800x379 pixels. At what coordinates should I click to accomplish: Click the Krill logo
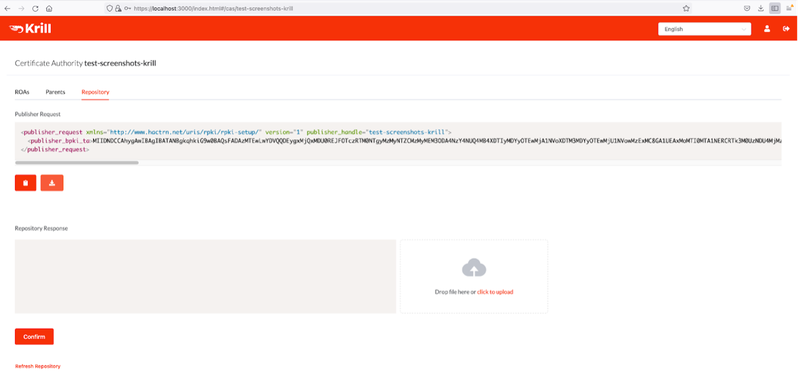pyautogui.click(x=30, y=29)
